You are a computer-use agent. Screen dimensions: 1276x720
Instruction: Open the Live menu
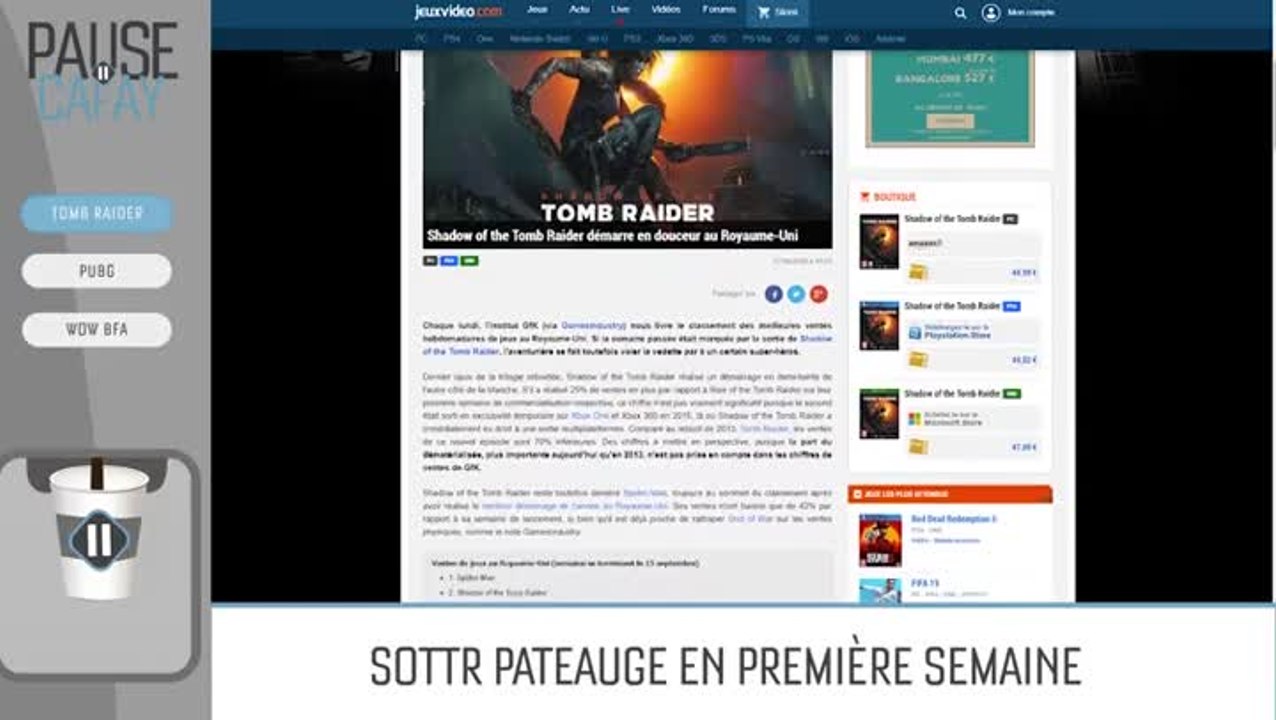point(620,10)
